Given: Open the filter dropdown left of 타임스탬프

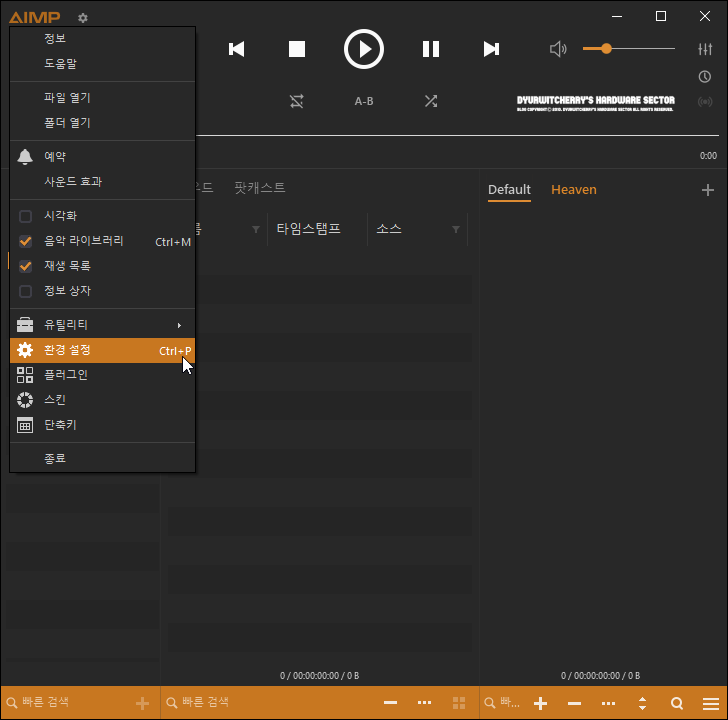Looking at the screenshot, I should [256, 229].
